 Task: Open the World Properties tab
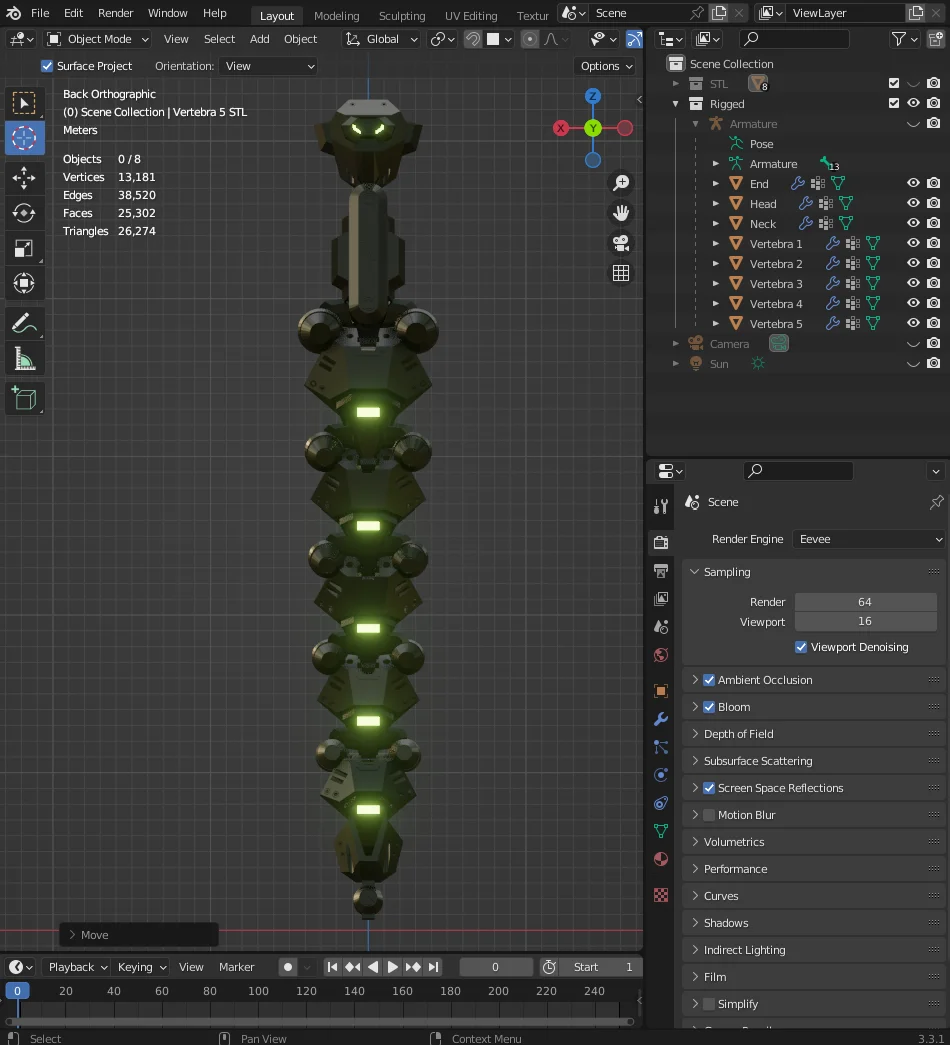pyautogui.click(x=660, y=654)
